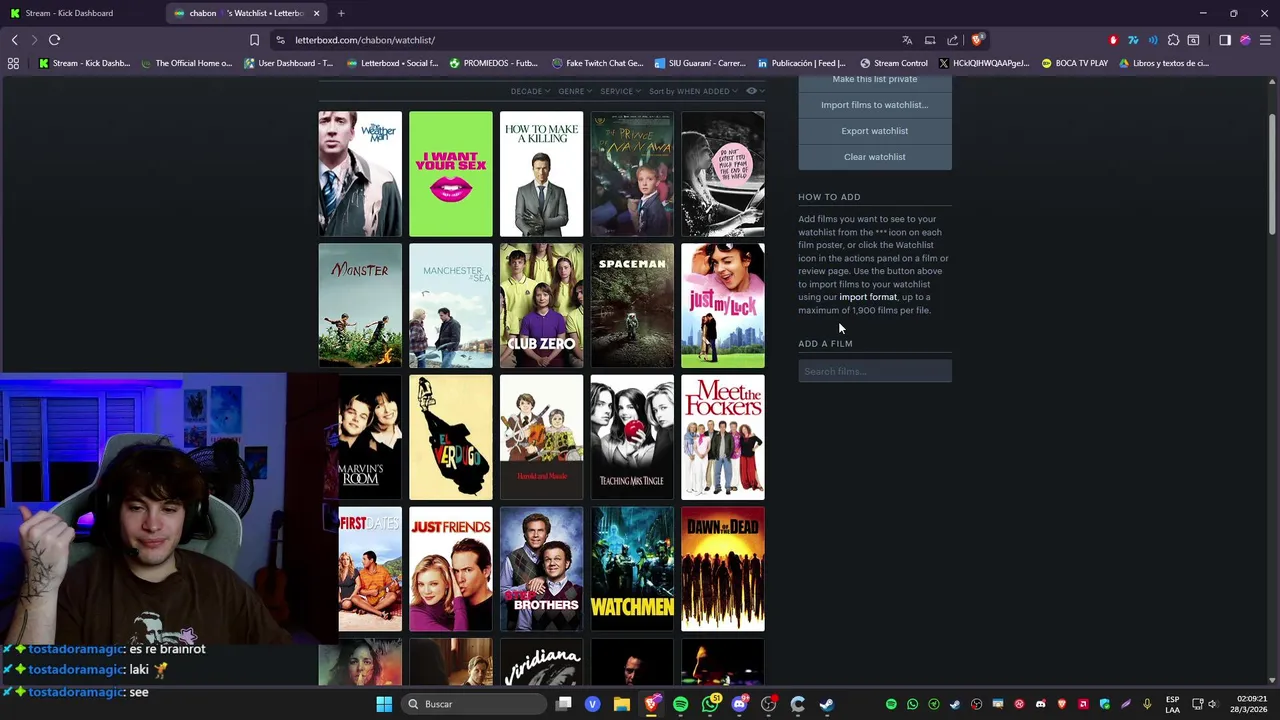Reload the page with the refresh icon
Image resolution: width=1280 pixels, height=720 pixels.
pos(54,40)
